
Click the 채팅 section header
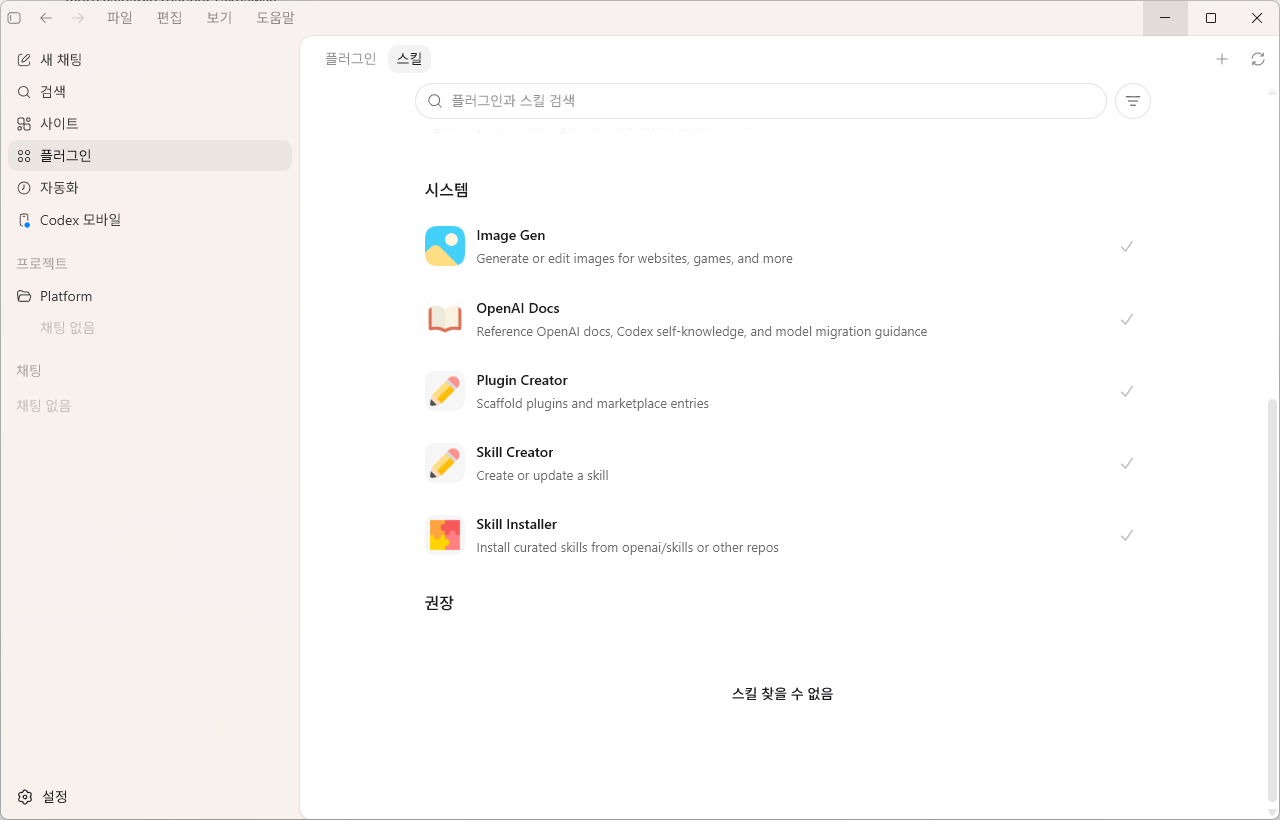29,371
